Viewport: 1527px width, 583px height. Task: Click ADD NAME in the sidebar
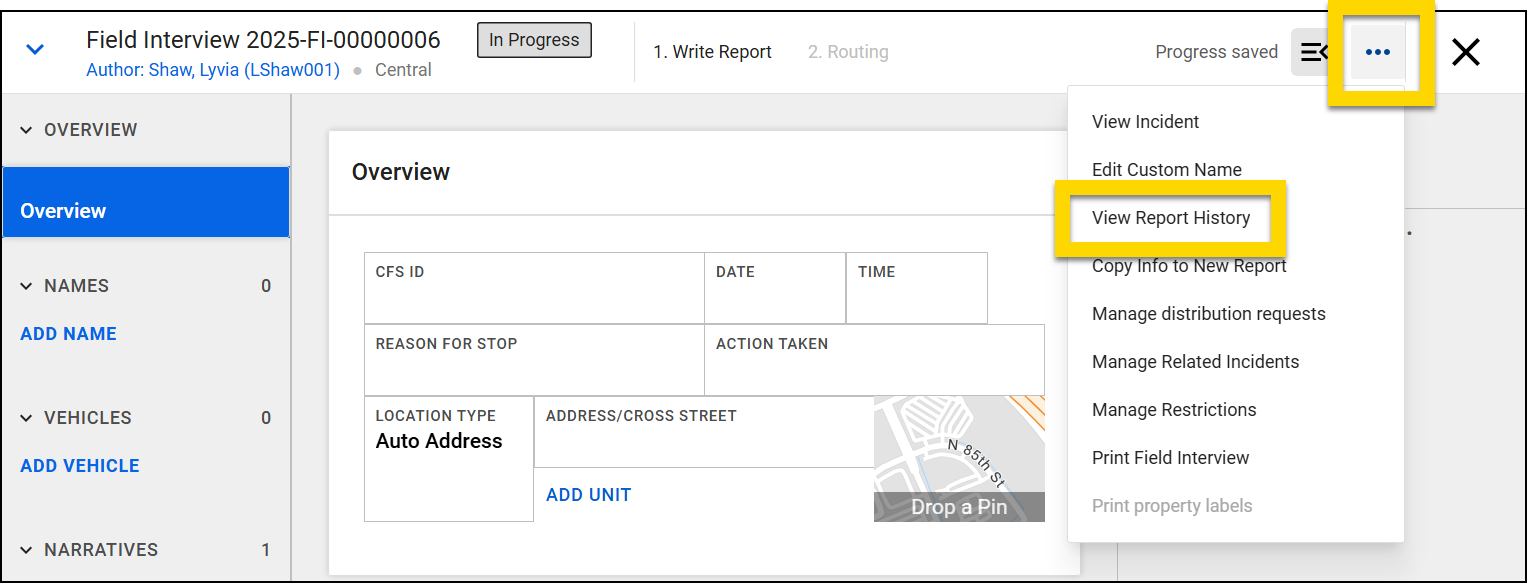[x=68, y=333]
